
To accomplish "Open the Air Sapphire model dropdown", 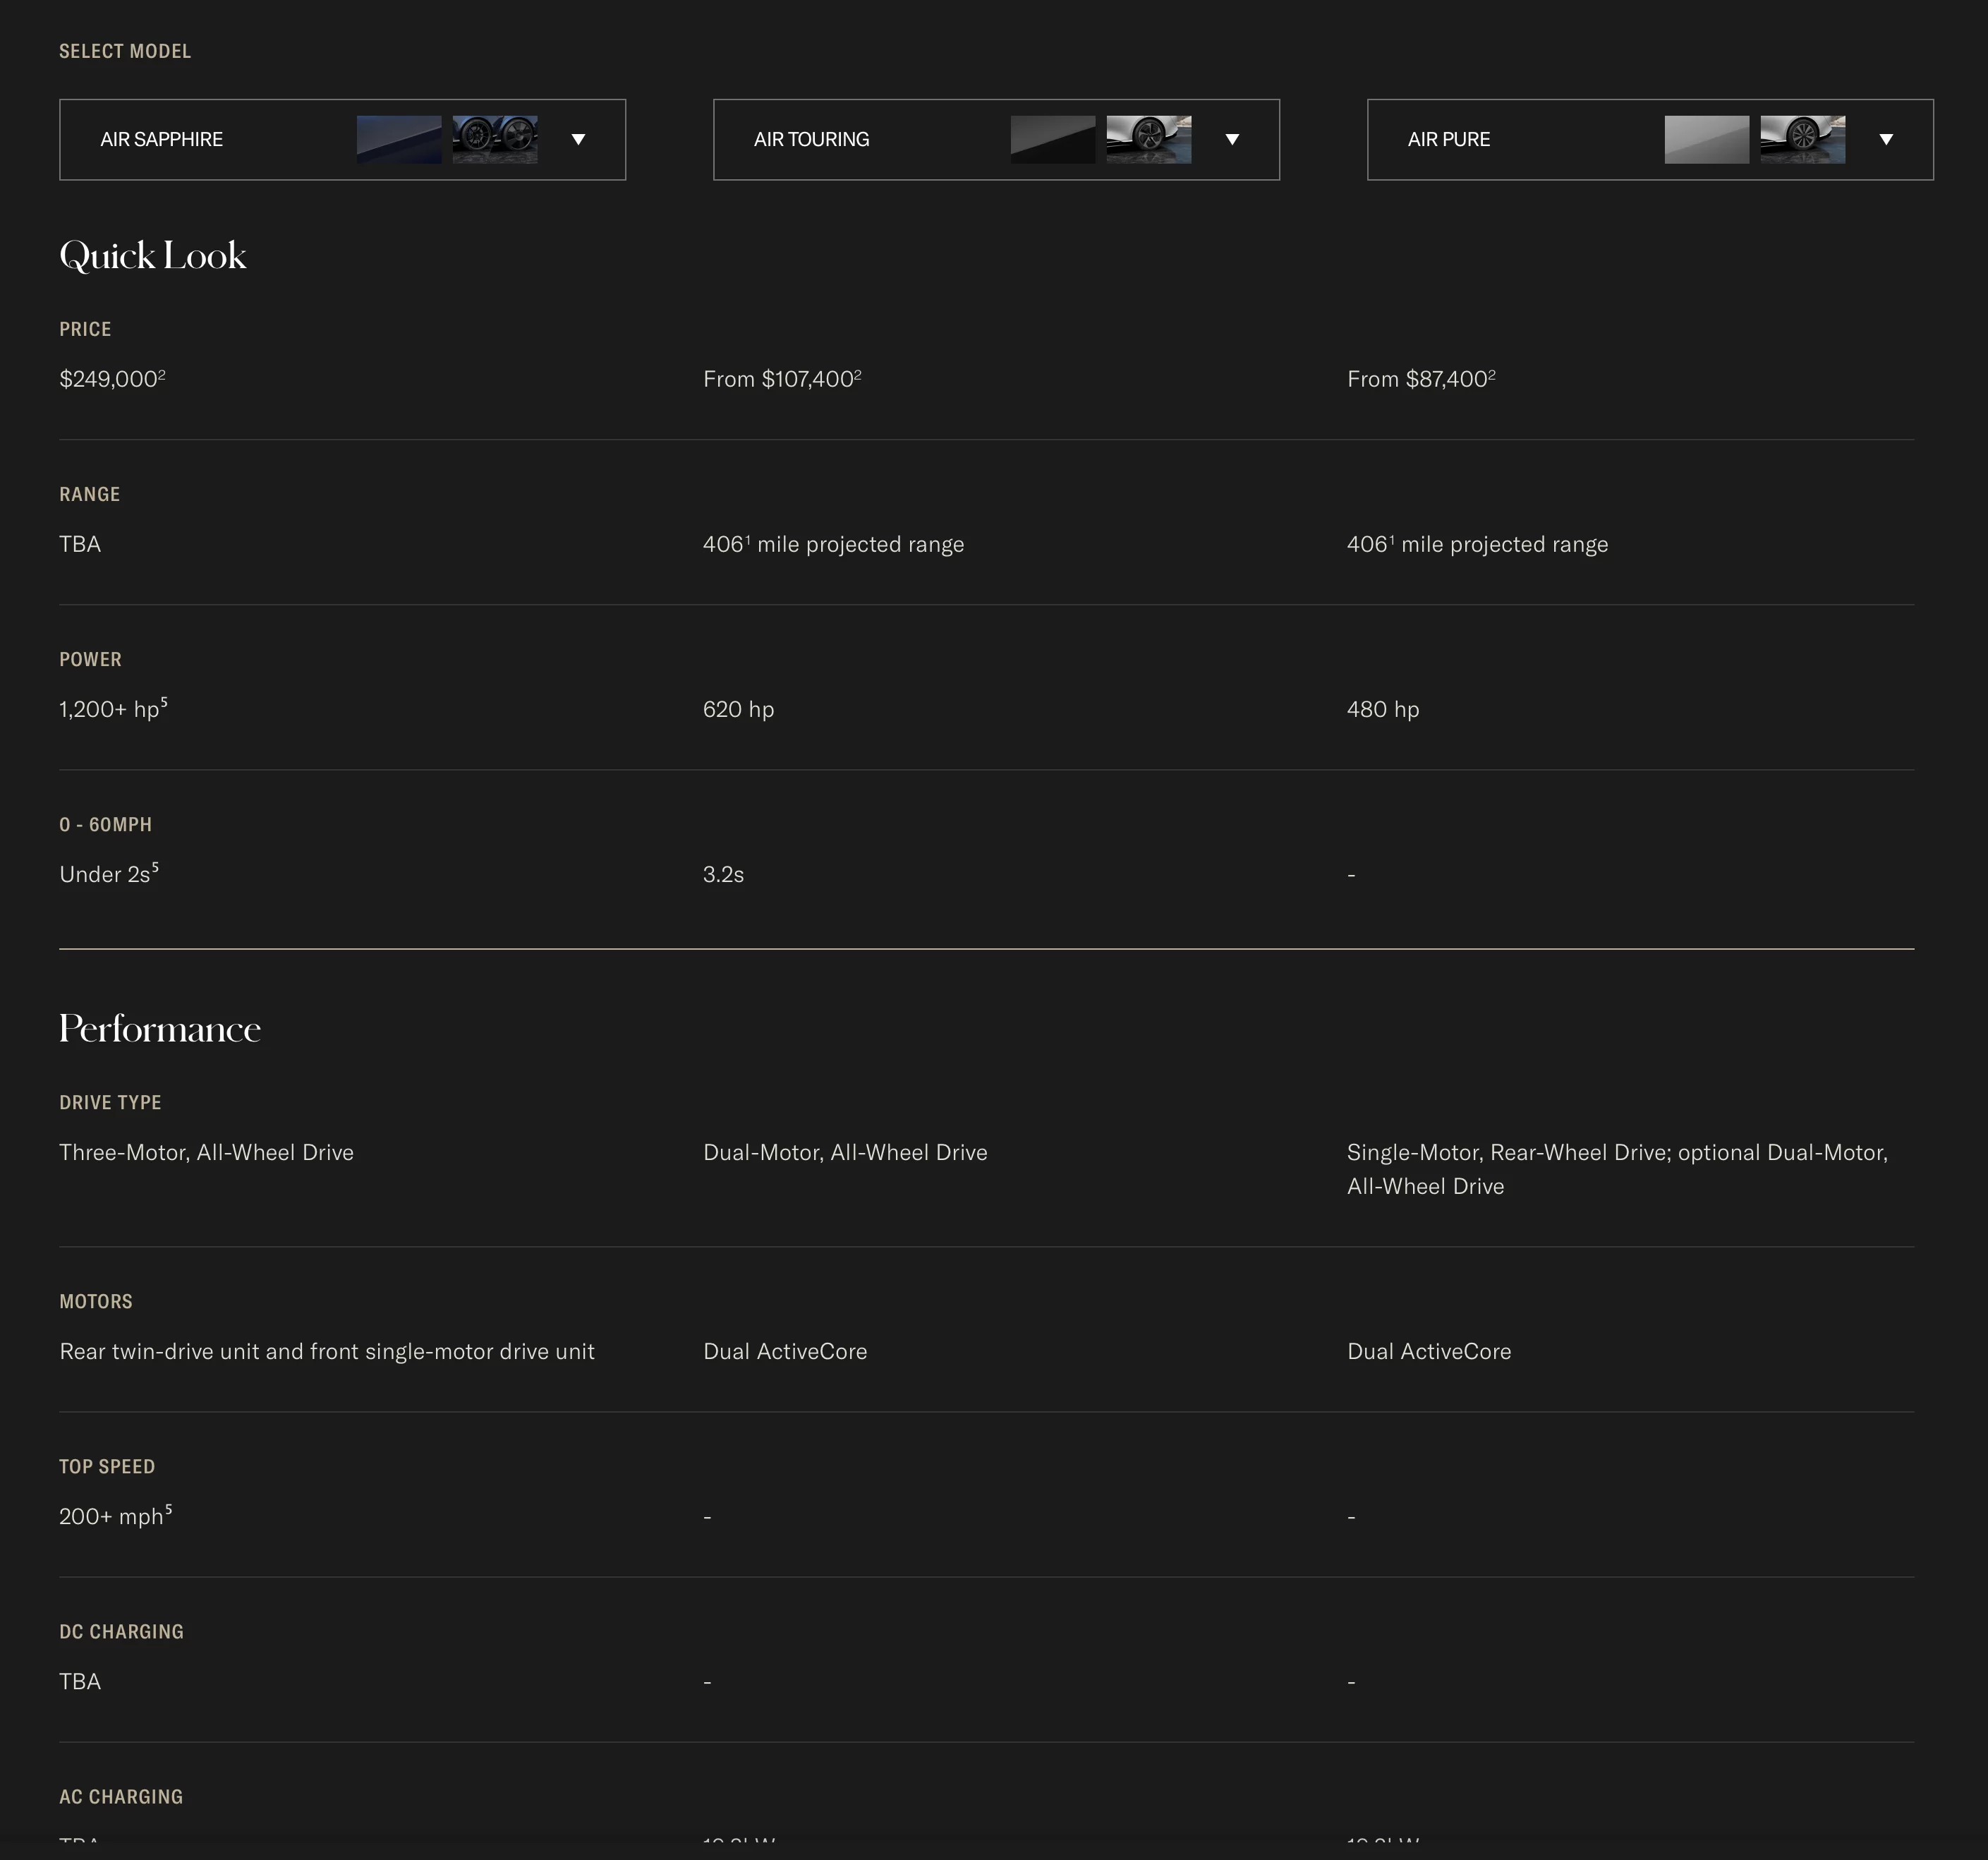I will [x=342, y=140].
